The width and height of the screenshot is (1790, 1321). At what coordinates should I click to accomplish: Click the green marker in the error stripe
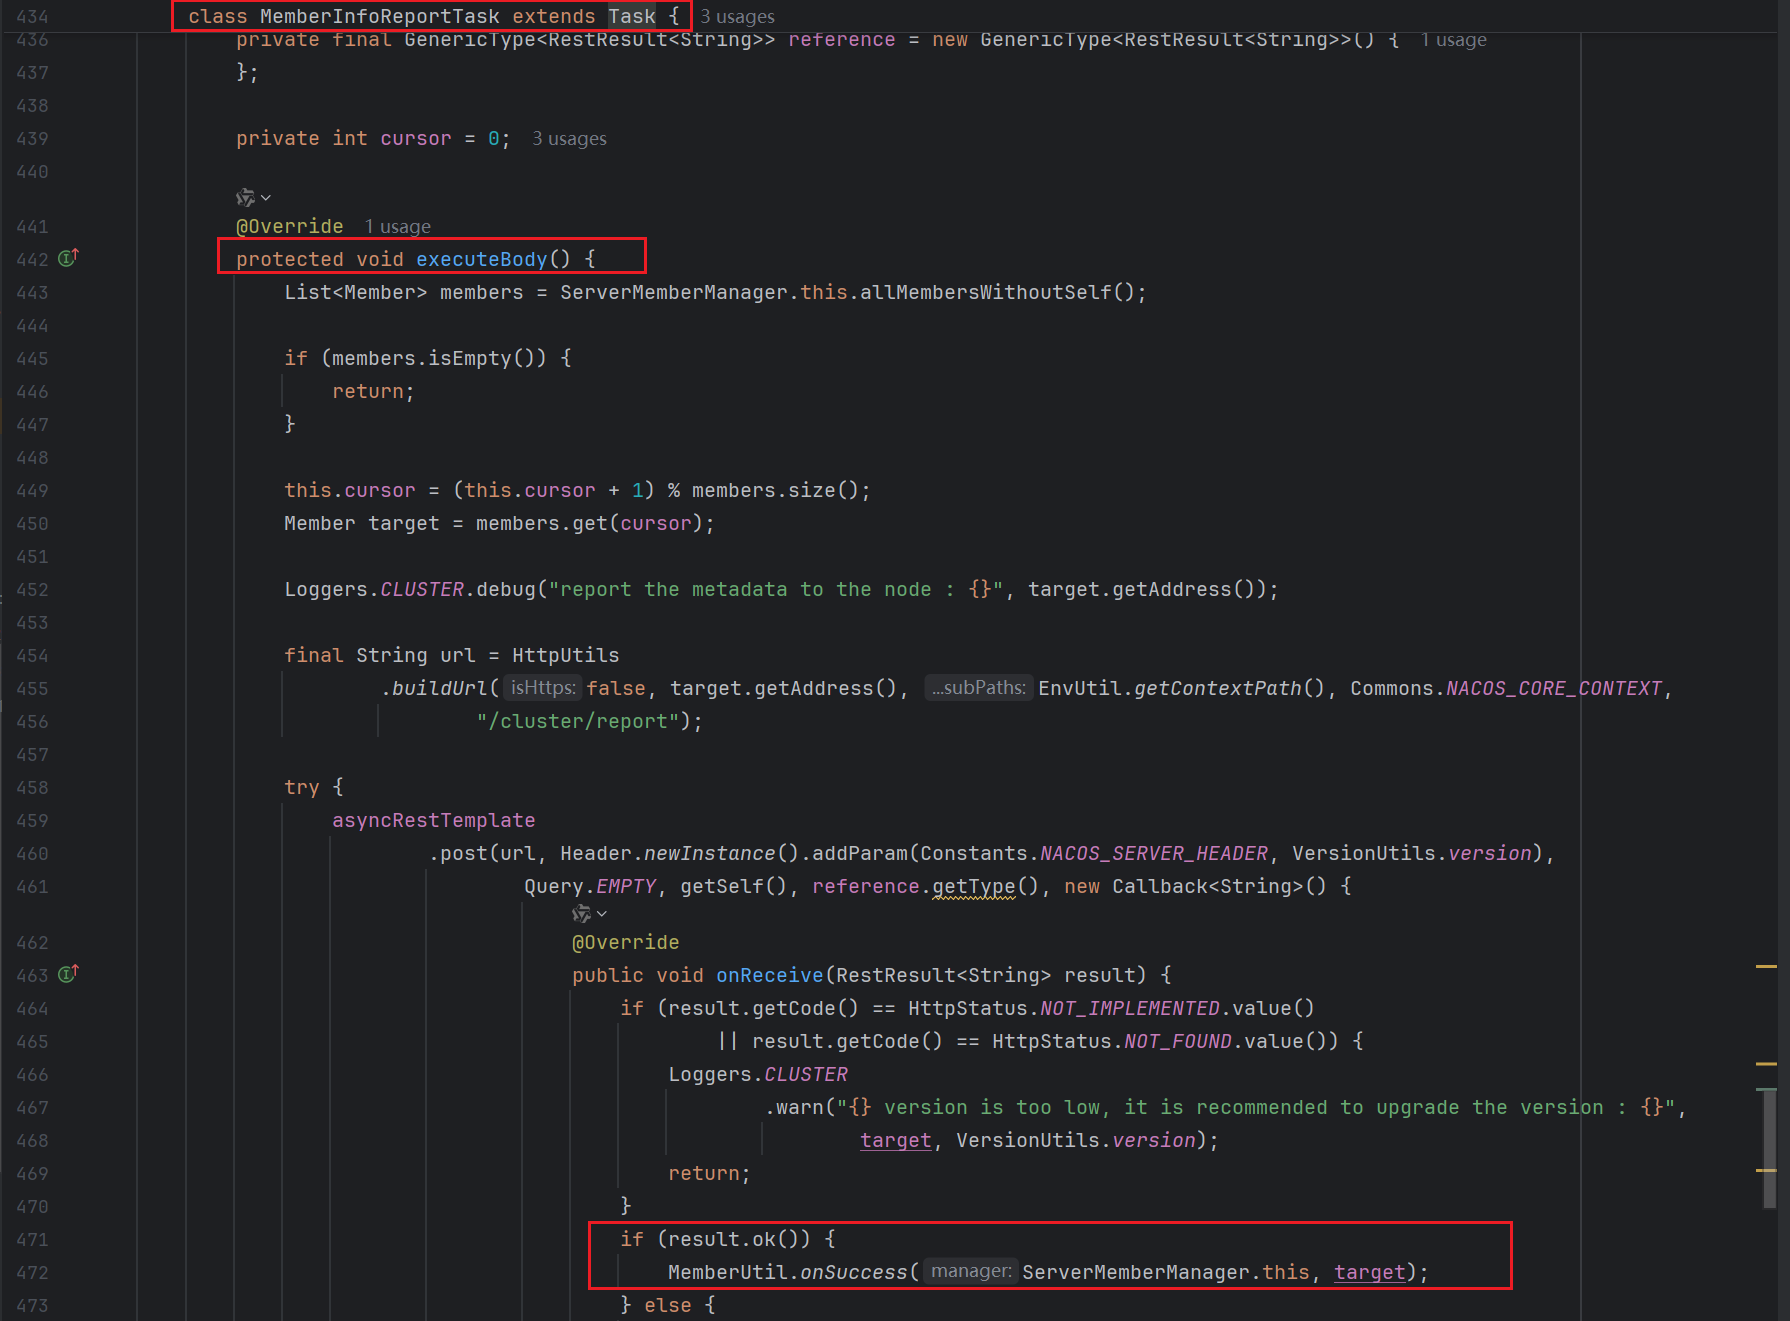1766,1089
